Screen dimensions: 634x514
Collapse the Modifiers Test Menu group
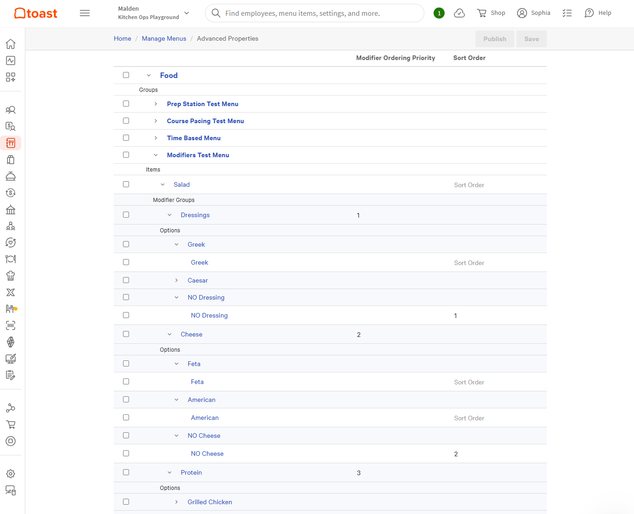156,155
